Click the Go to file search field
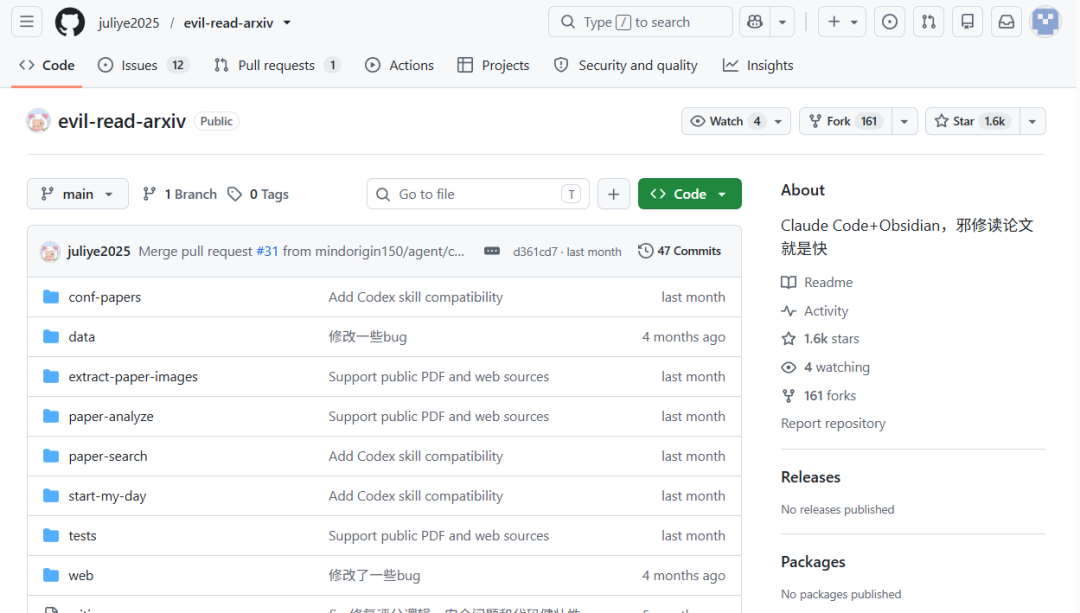 coord(478,194)
